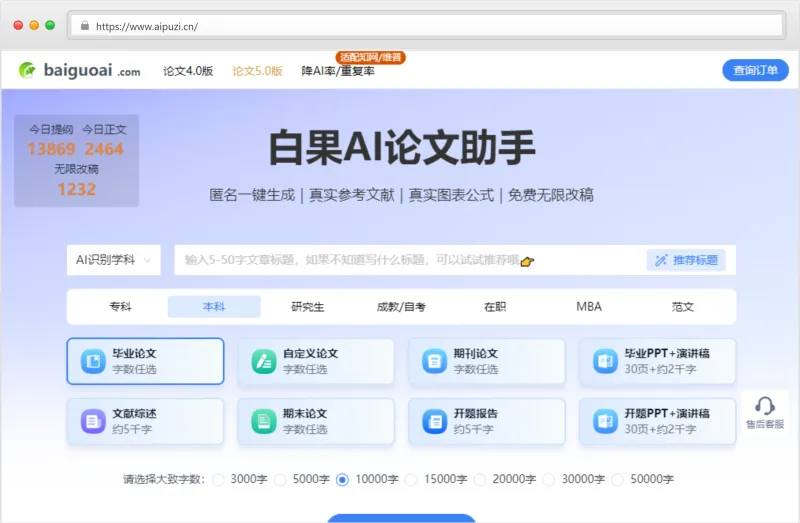Switch to 本科 education level tab
This screenshot has width=800, height=523.
coord(214,307)
